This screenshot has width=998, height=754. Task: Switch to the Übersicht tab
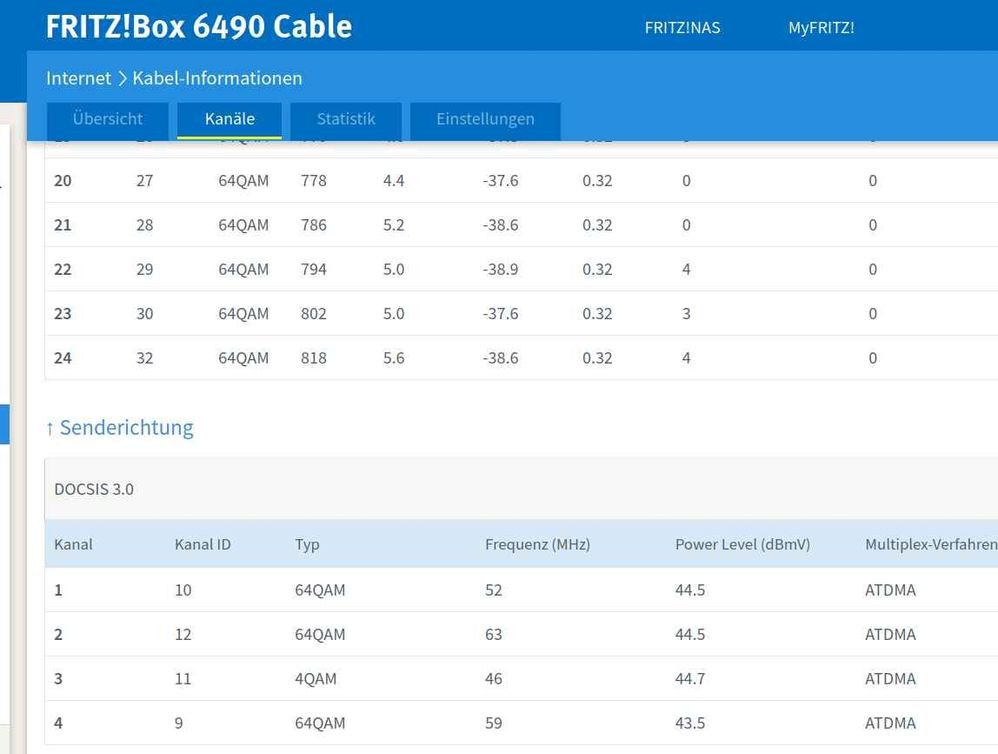pyautogui.click(x=108, y=119)
